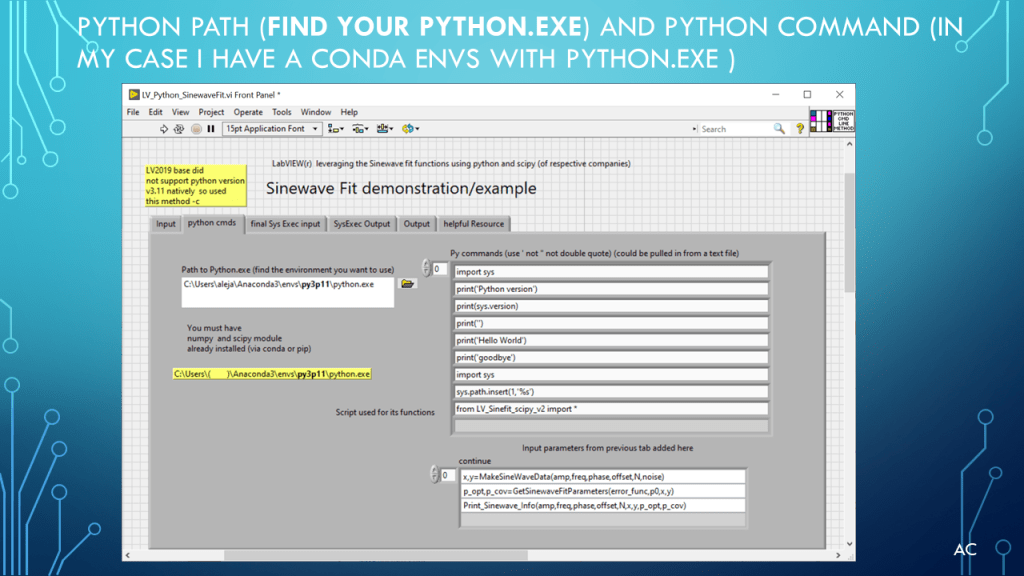Select the final Sys Exec input tab
1024x576 pixels.
pos(286,224)
